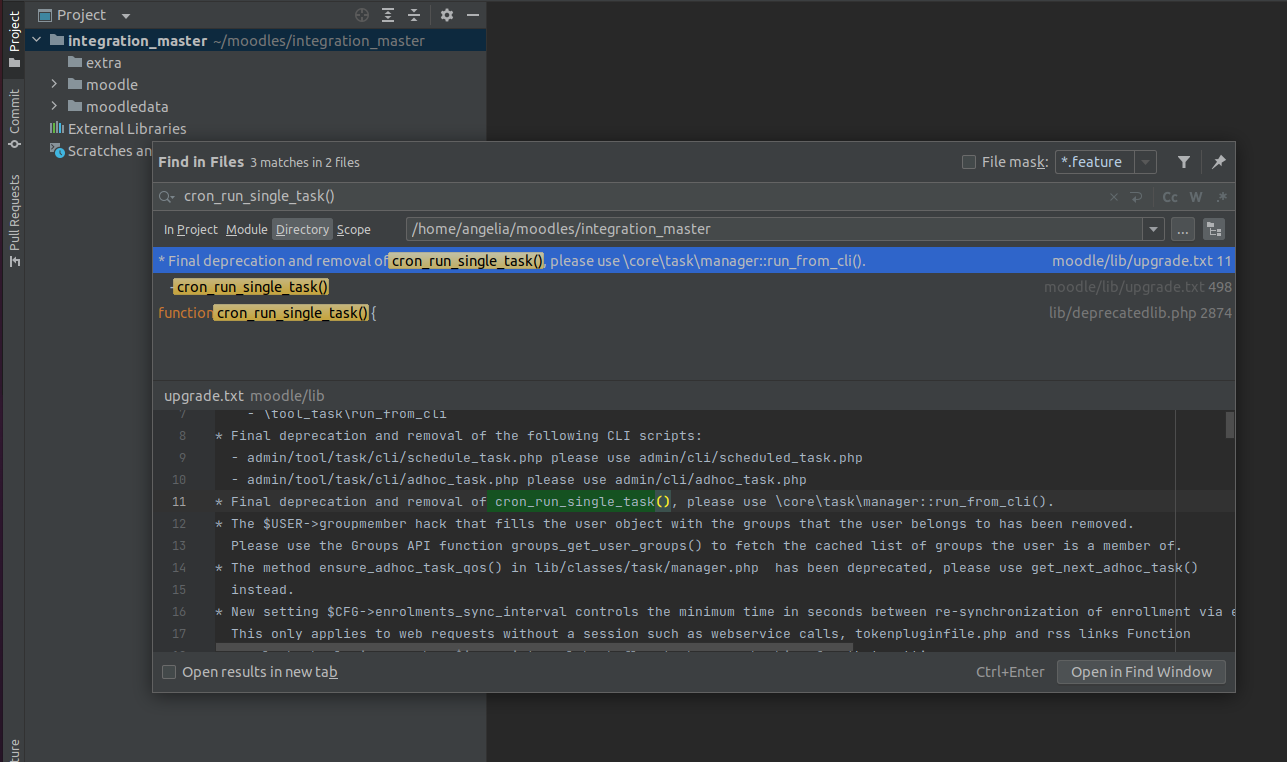Expand the moodledata folder chevron
This screenshot has width=1287, height=762.
point(54,106)
